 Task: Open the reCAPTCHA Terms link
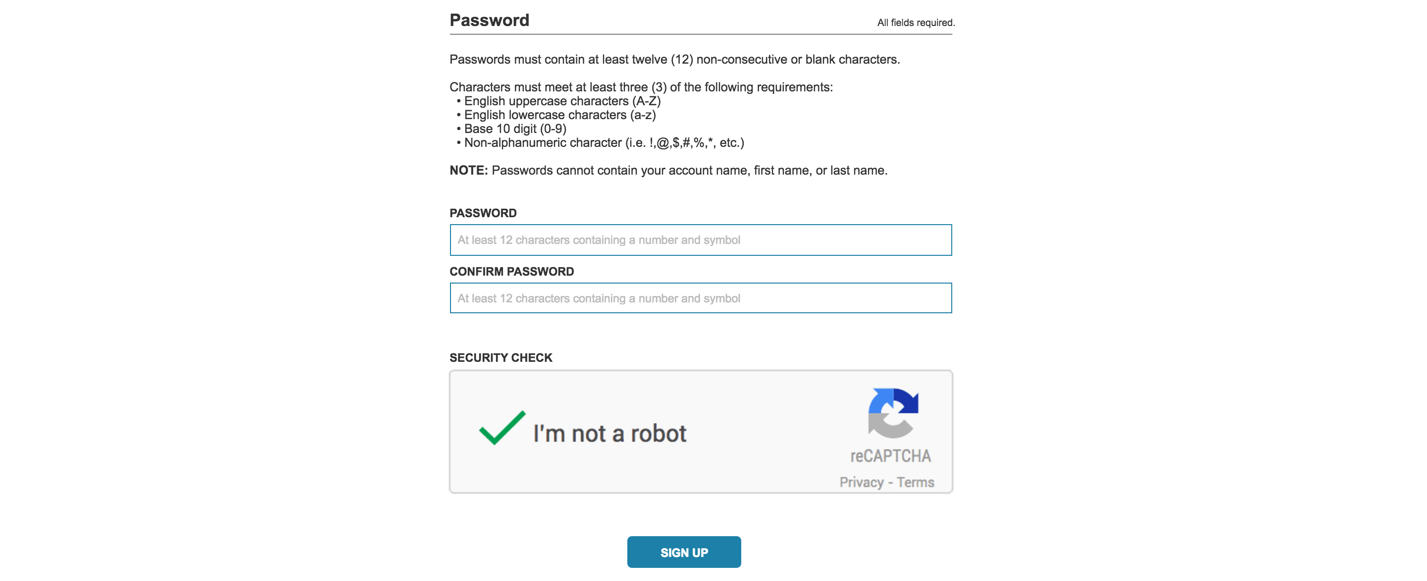915,482
